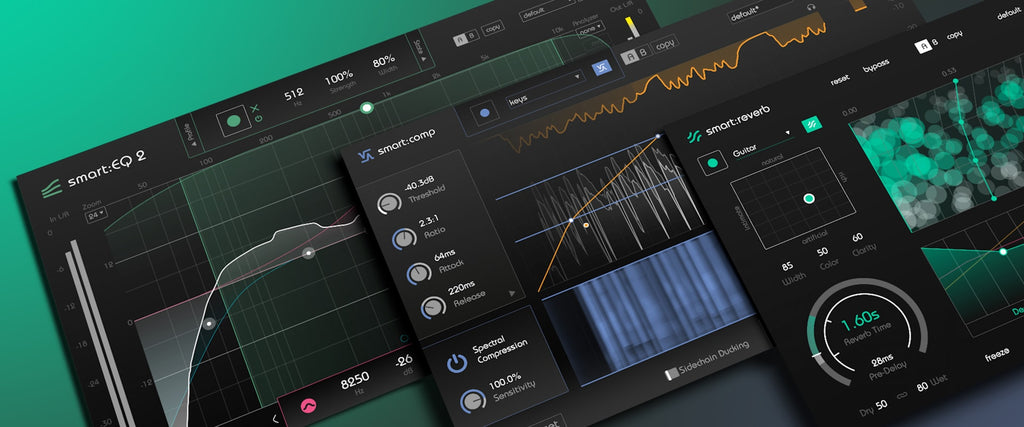
Task: Click the blue record circle in smart:comp
Action: click(485, 113)
